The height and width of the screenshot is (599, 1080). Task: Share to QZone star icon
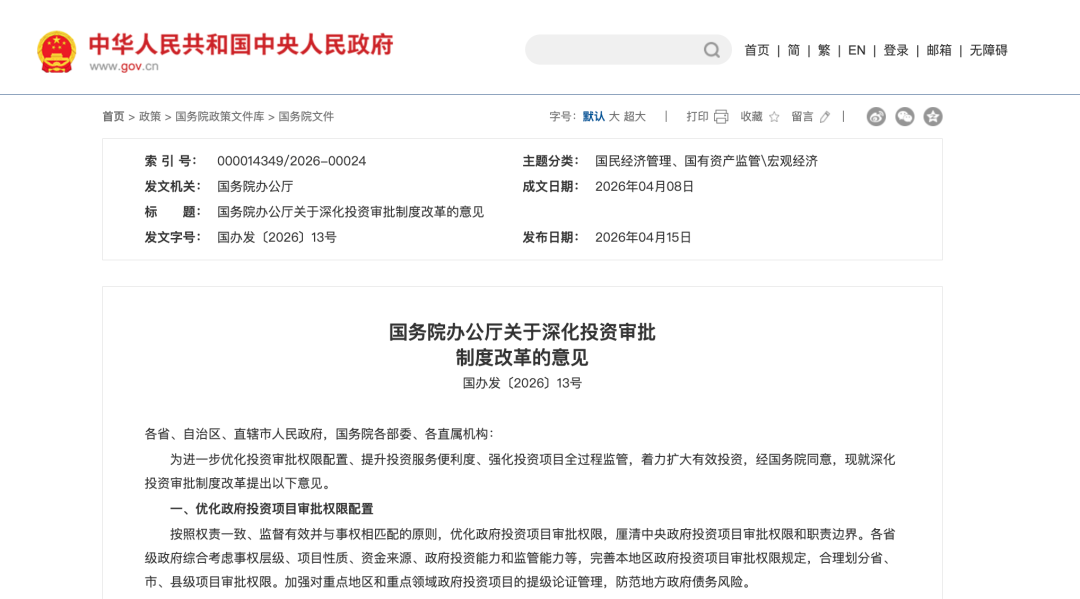933,117
